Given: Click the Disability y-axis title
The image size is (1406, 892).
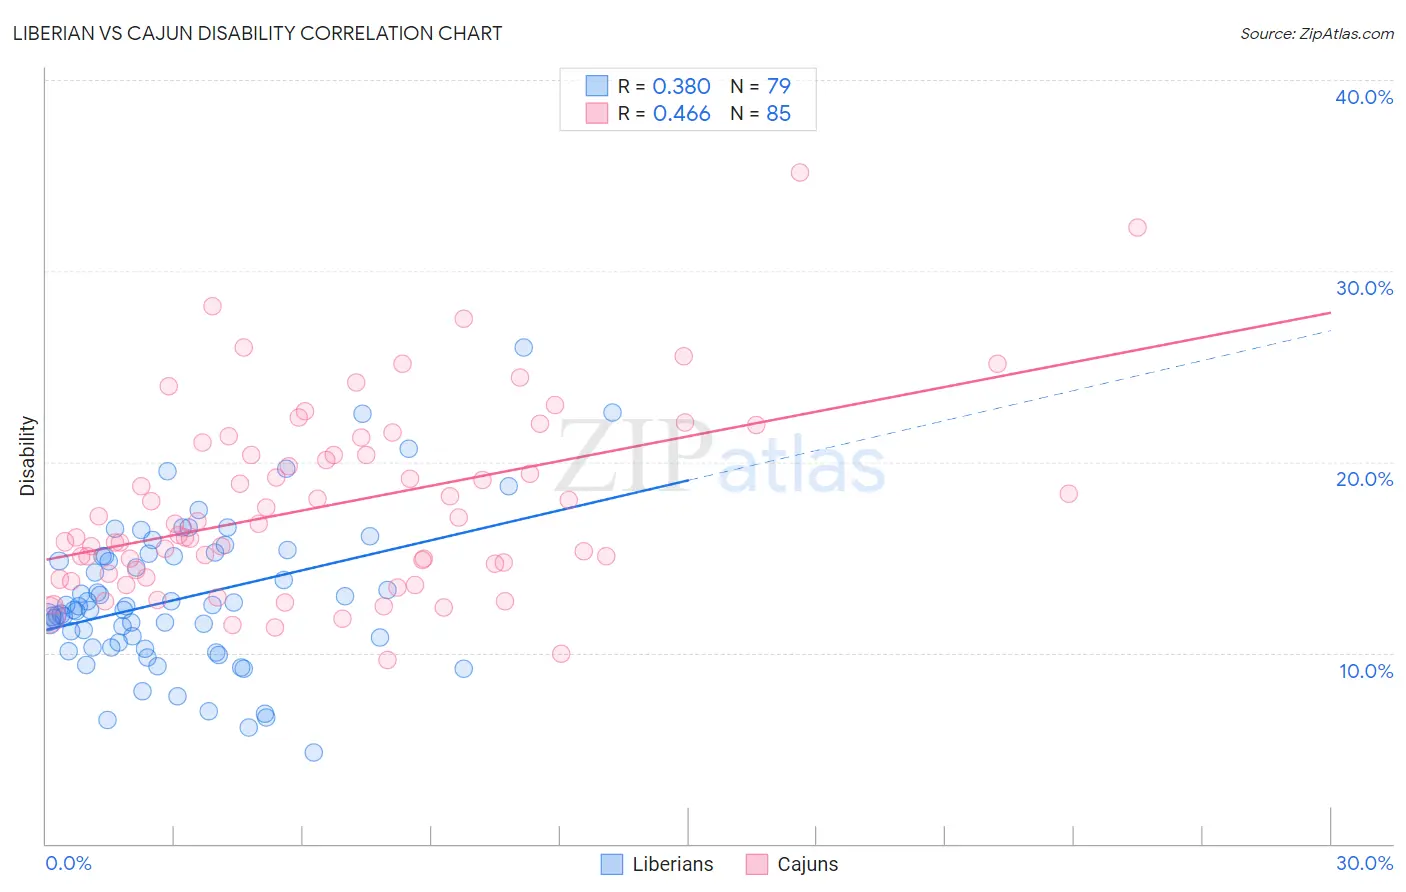Looking at the screenshot, I should coord(28,456).
